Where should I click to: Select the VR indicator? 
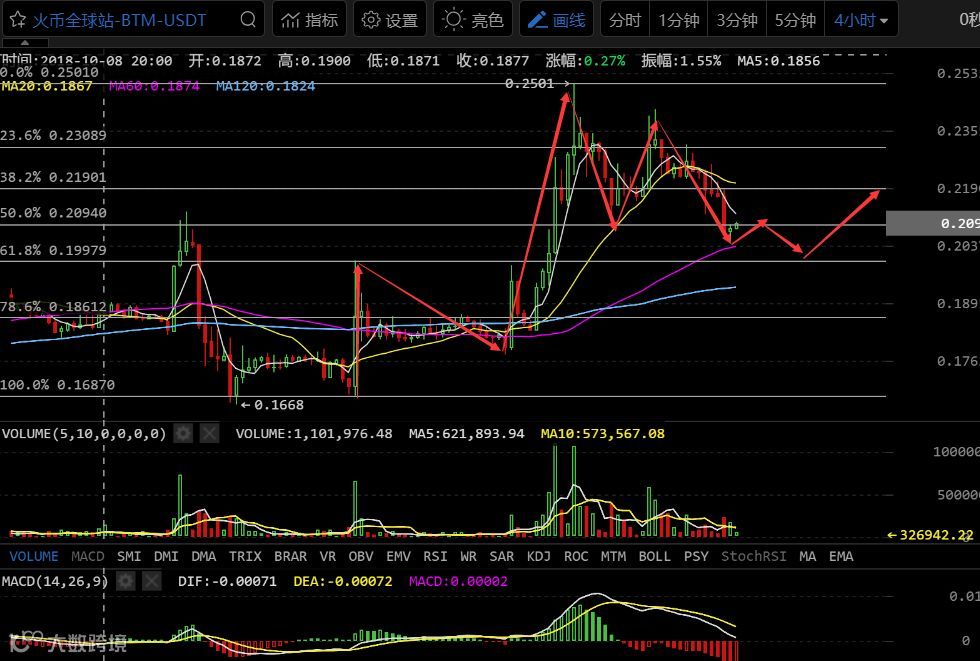[x=328, y=556]
